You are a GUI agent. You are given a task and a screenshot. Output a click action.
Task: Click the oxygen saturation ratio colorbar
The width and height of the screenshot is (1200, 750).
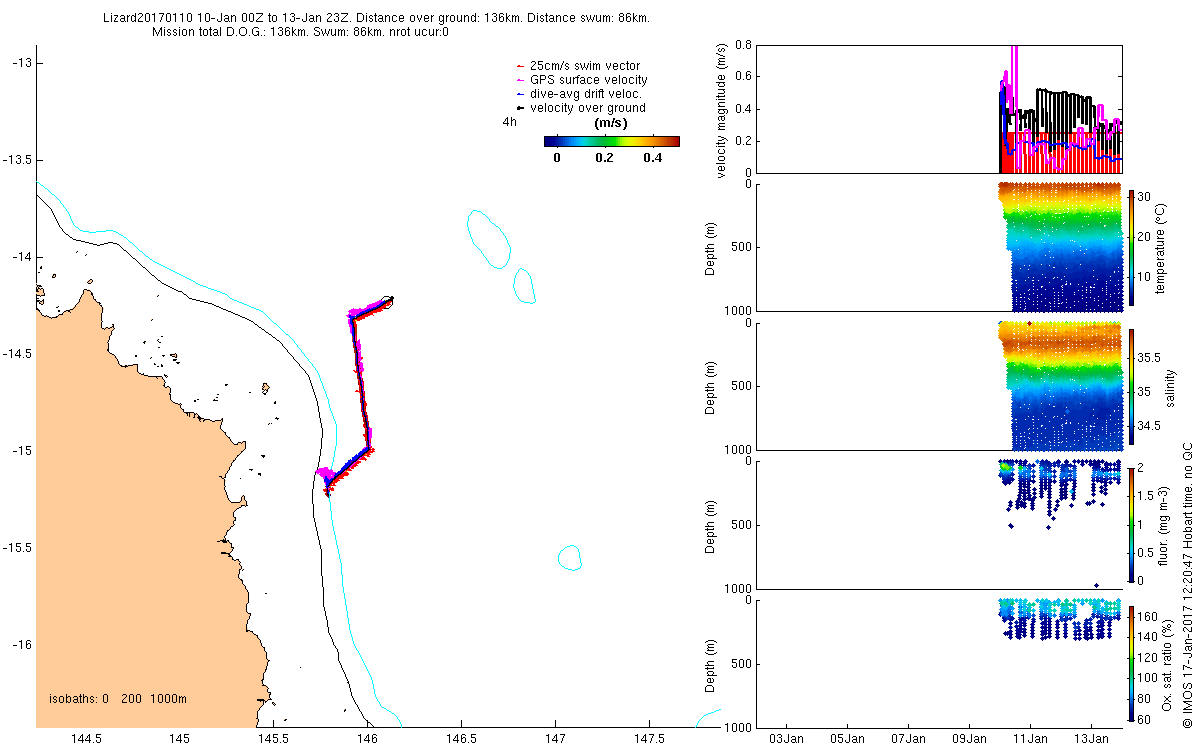point(1132,664)
